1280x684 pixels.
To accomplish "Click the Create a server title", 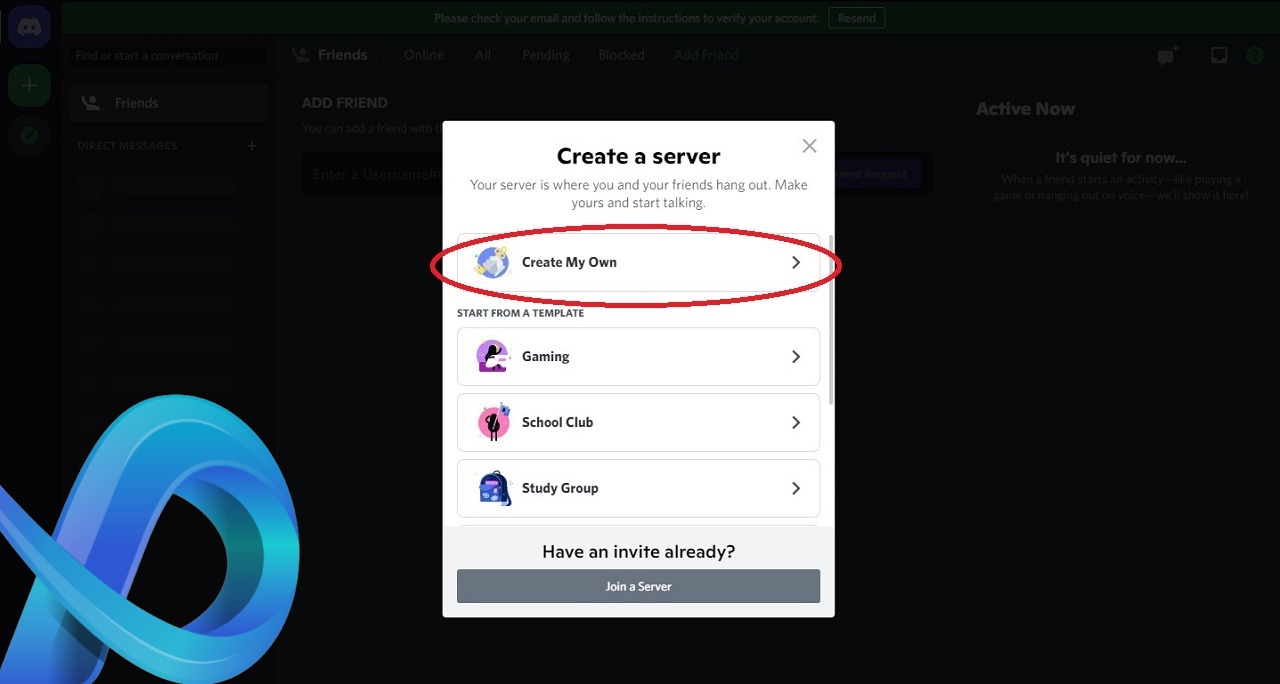I will coord(638,156).
